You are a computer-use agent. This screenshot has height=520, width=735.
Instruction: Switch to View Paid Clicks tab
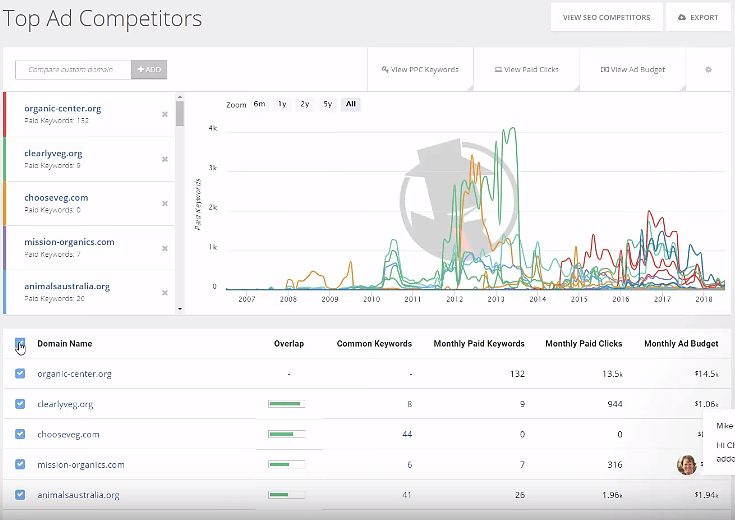[526, 69]
